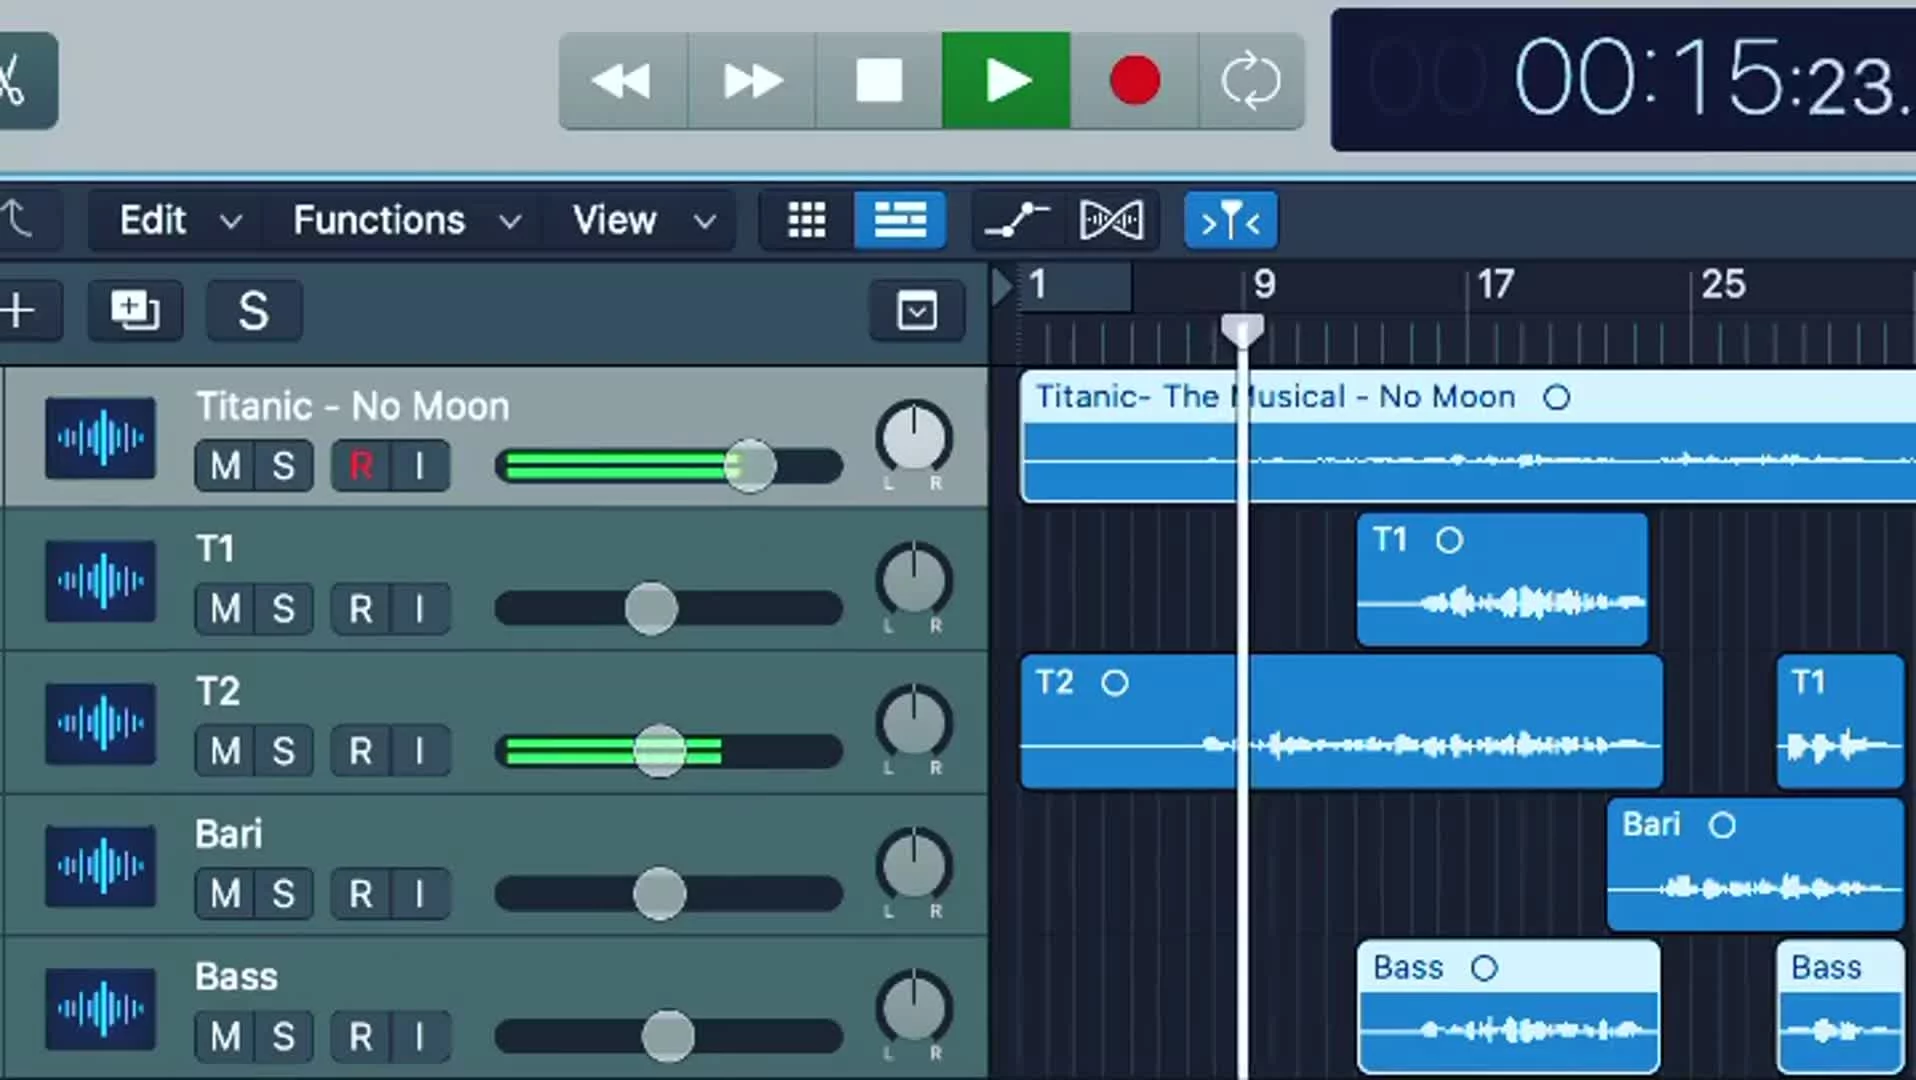
Task: Mute the Bari track
Action: [225, 894]
